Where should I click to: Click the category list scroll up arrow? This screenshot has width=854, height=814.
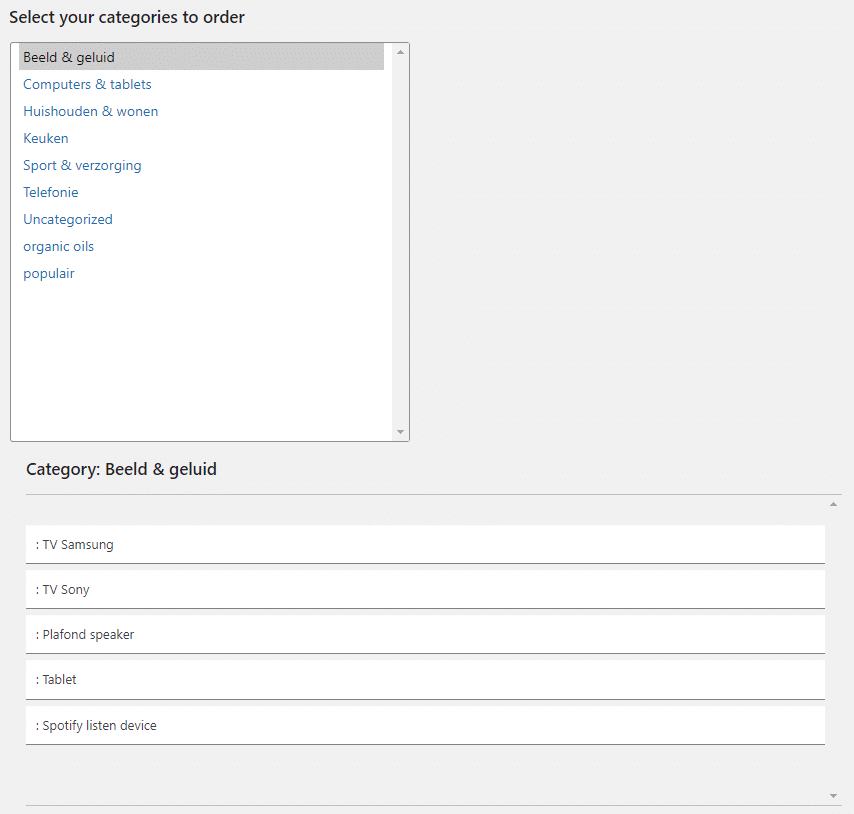400,52
